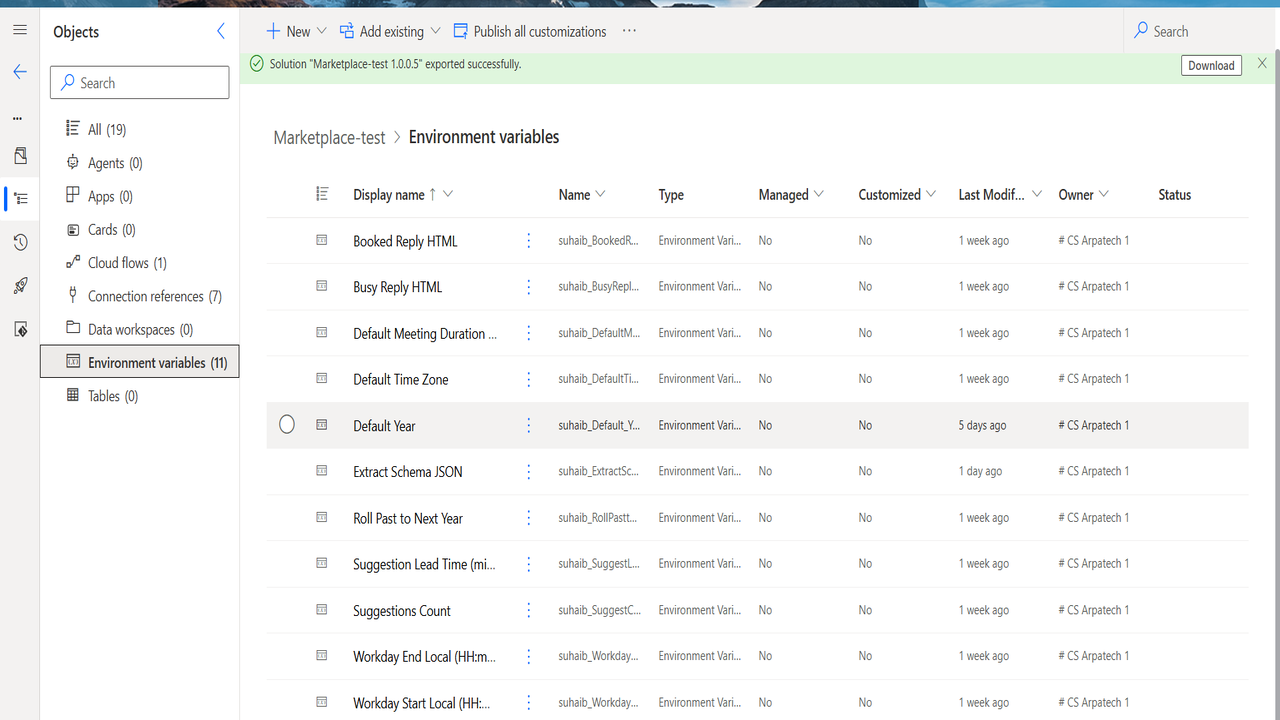Open Display name column sort options

click(448, 194)
